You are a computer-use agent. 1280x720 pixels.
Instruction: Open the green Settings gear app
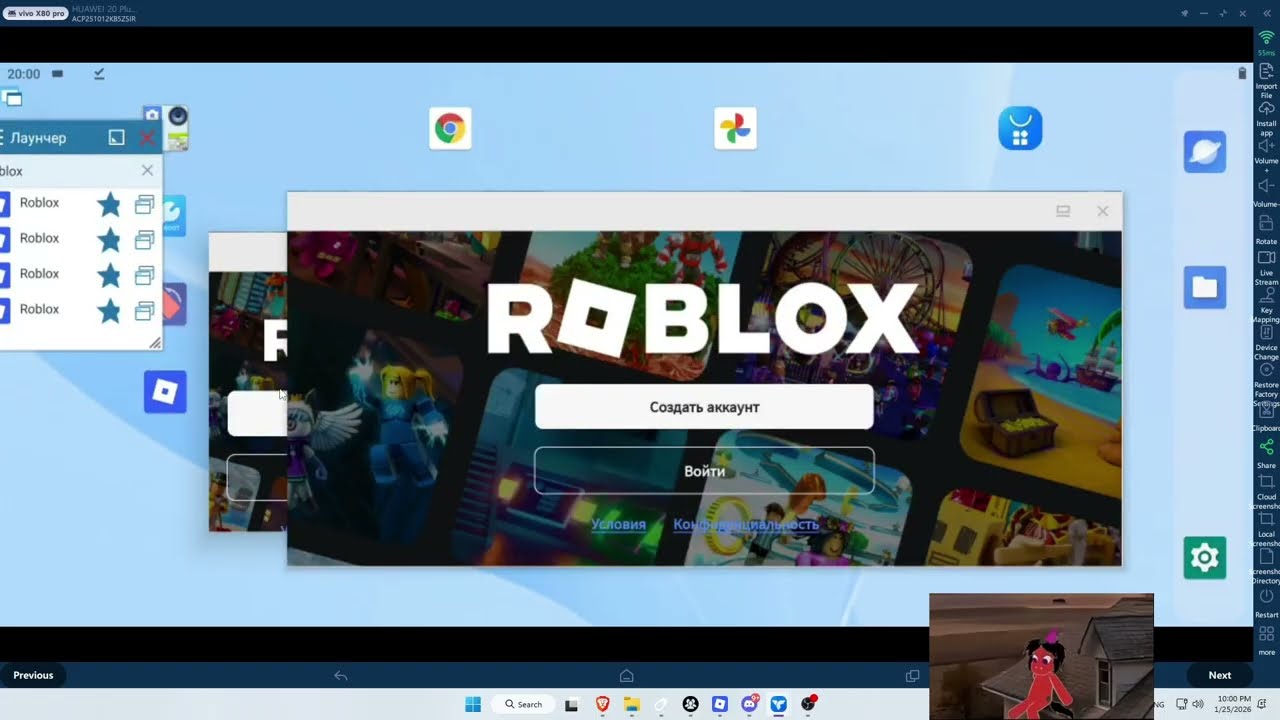coord(1204,558)
